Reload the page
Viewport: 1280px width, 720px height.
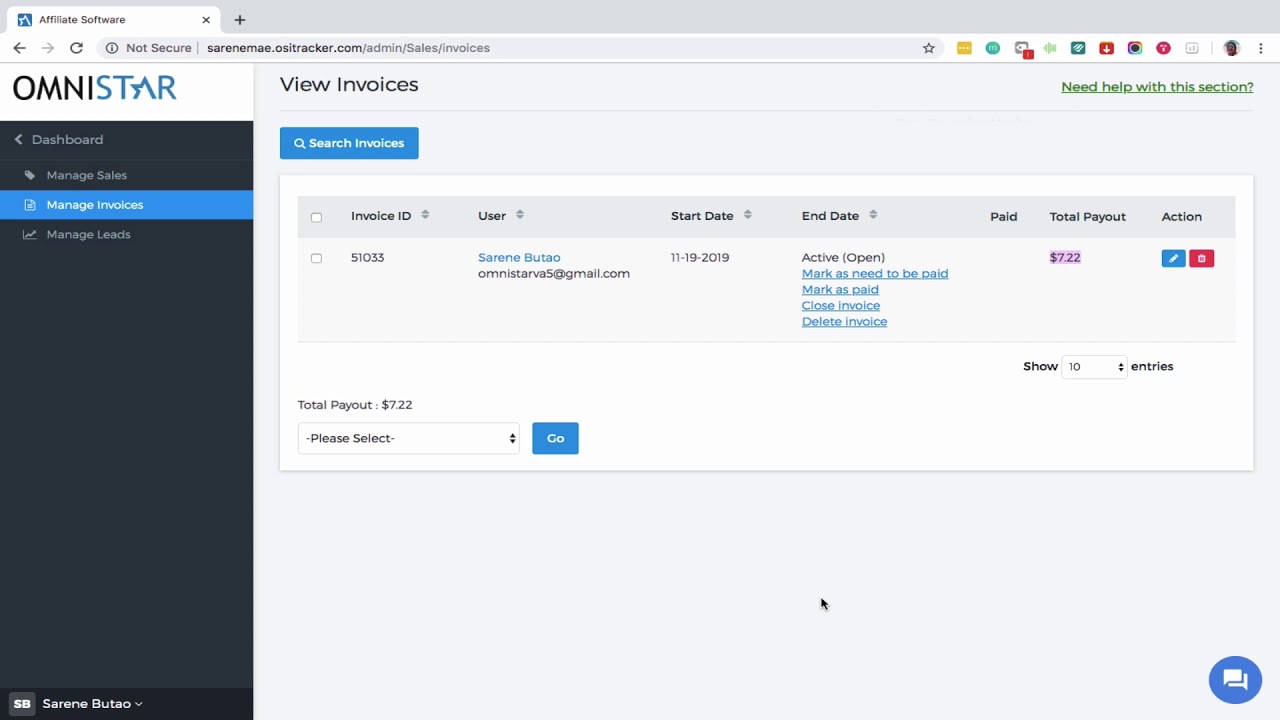pyautogui.click(x=76, y=48)
